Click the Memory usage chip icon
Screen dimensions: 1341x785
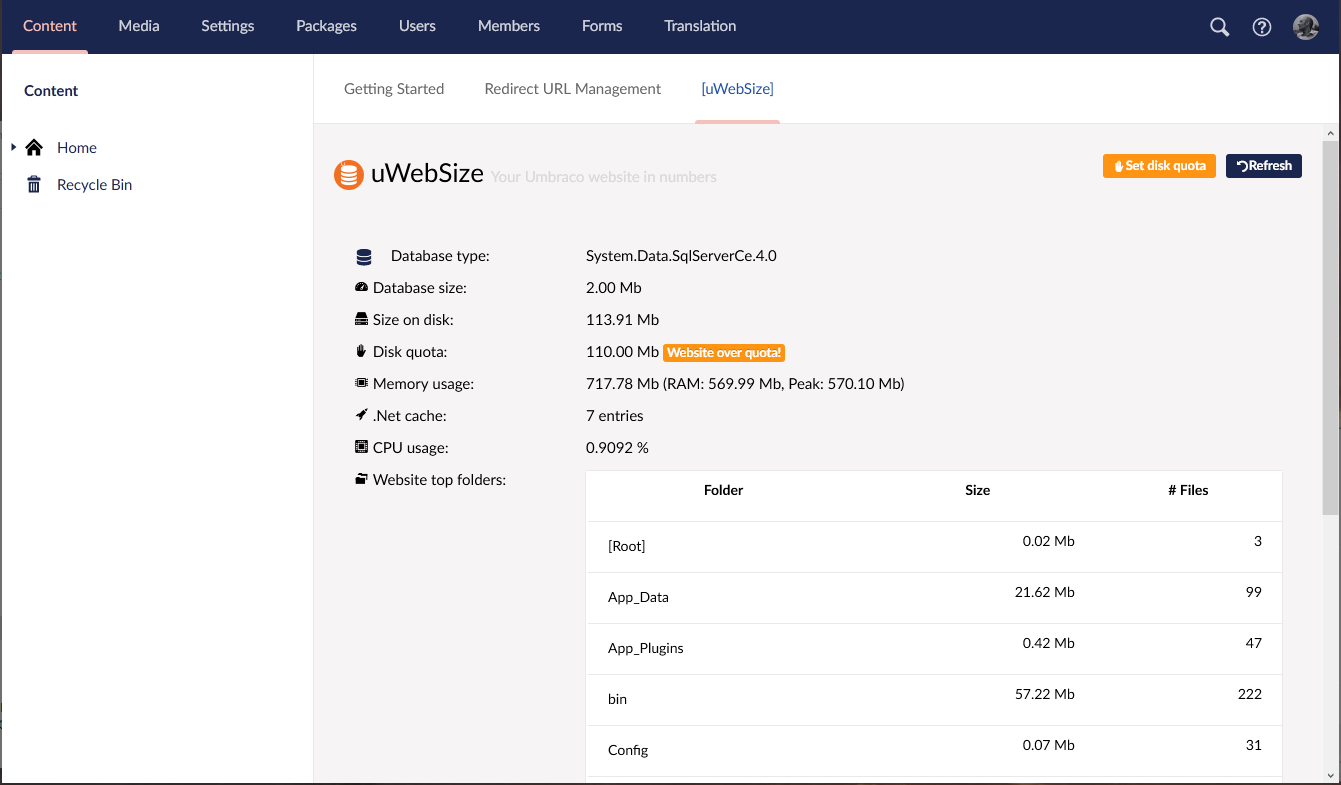[x=362, y=384]
